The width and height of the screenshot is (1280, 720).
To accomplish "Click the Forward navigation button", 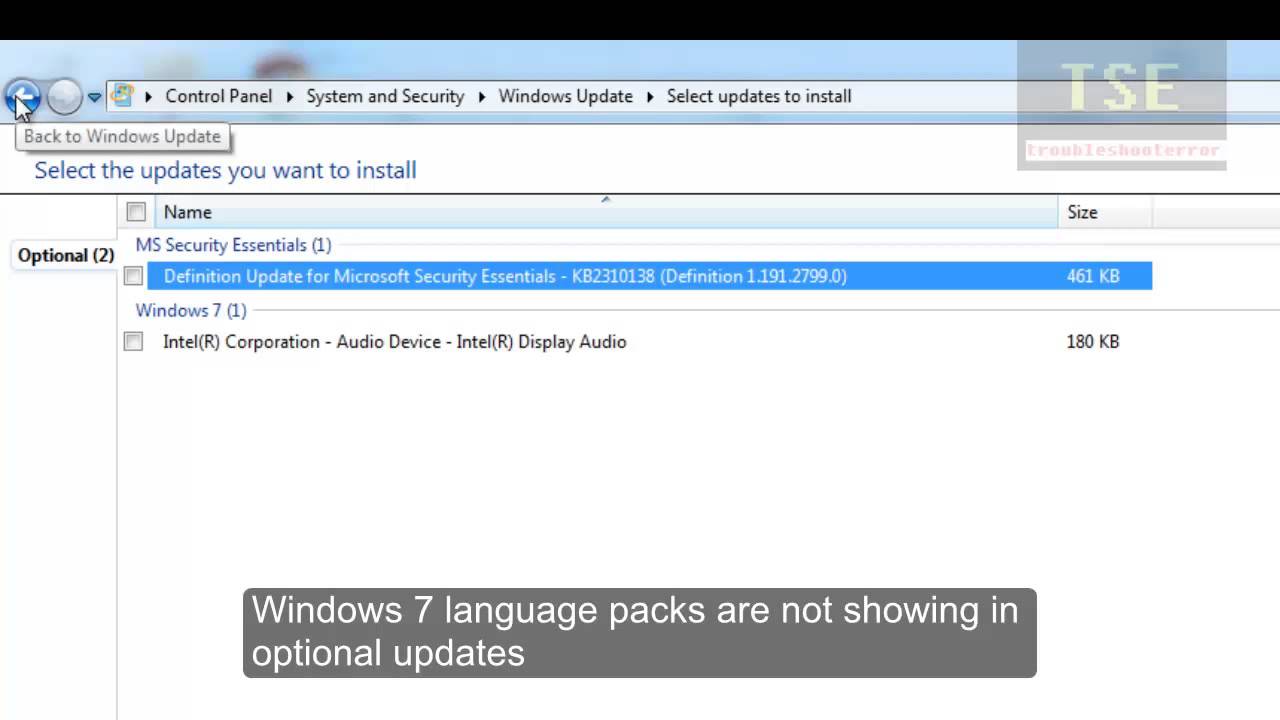I will (64, 97).
